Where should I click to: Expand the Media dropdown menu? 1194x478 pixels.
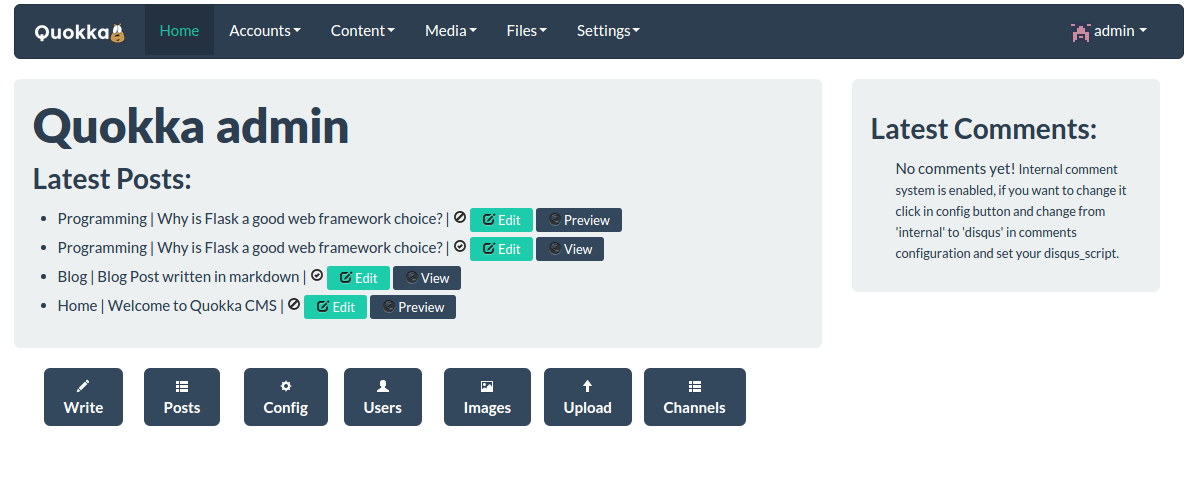pyautogui.click(x=451, y=30)
